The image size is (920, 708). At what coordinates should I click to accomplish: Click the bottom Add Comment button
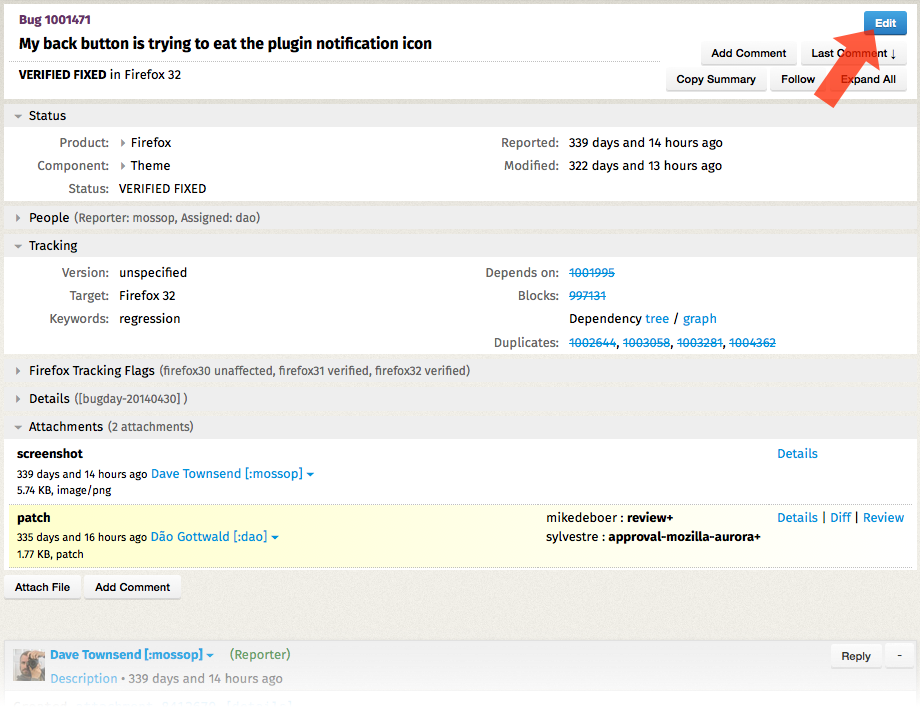(x=133, y=587)
